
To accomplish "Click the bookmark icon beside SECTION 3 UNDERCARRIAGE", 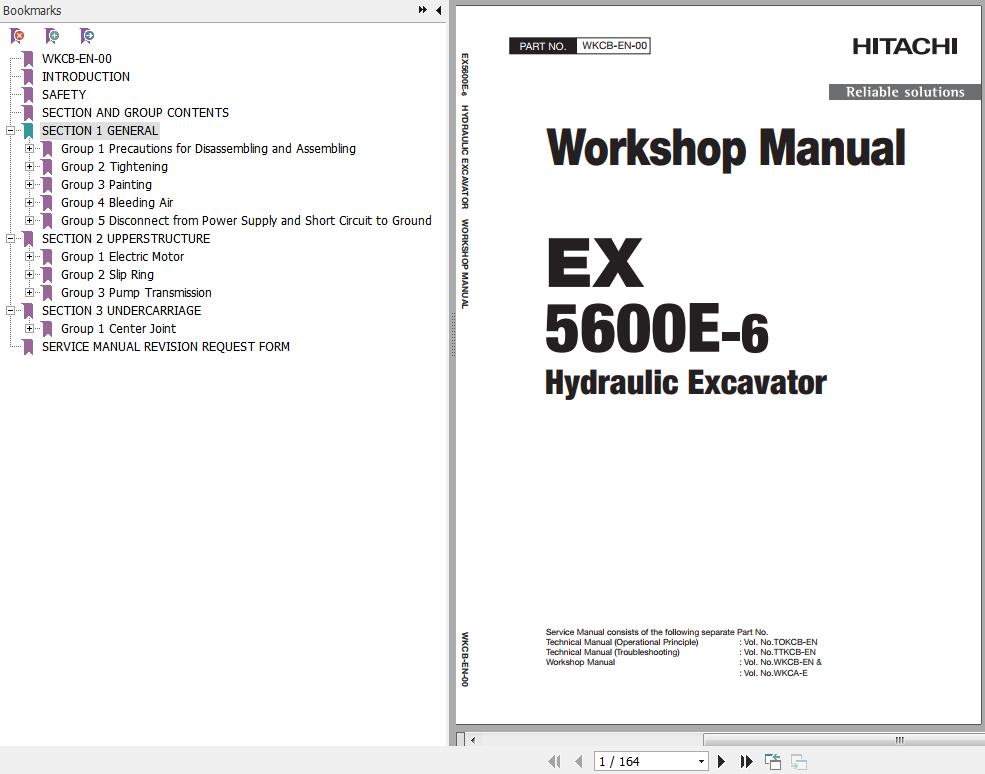I will 28,310.
